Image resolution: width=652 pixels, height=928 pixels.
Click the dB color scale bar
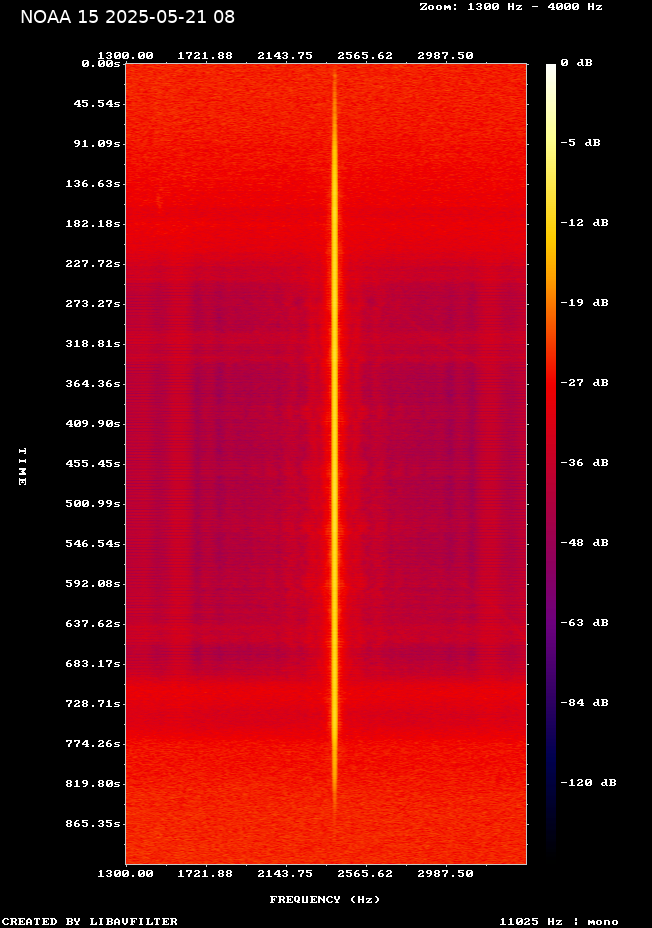(x=551, y=463)
